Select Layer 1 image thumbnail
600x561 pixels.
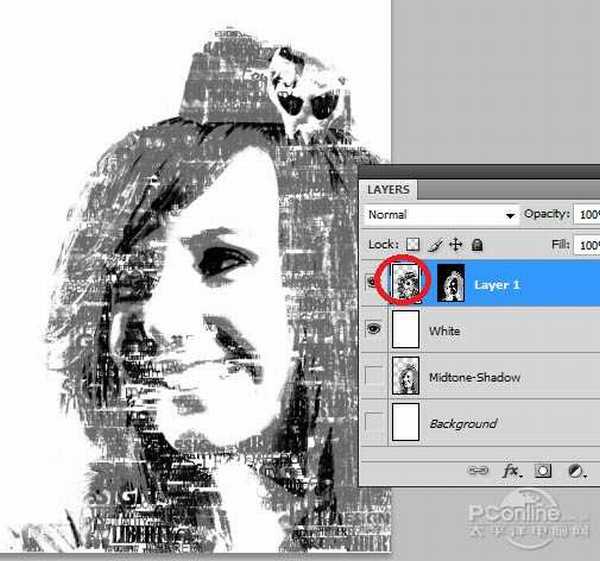(x=407, y=284)
